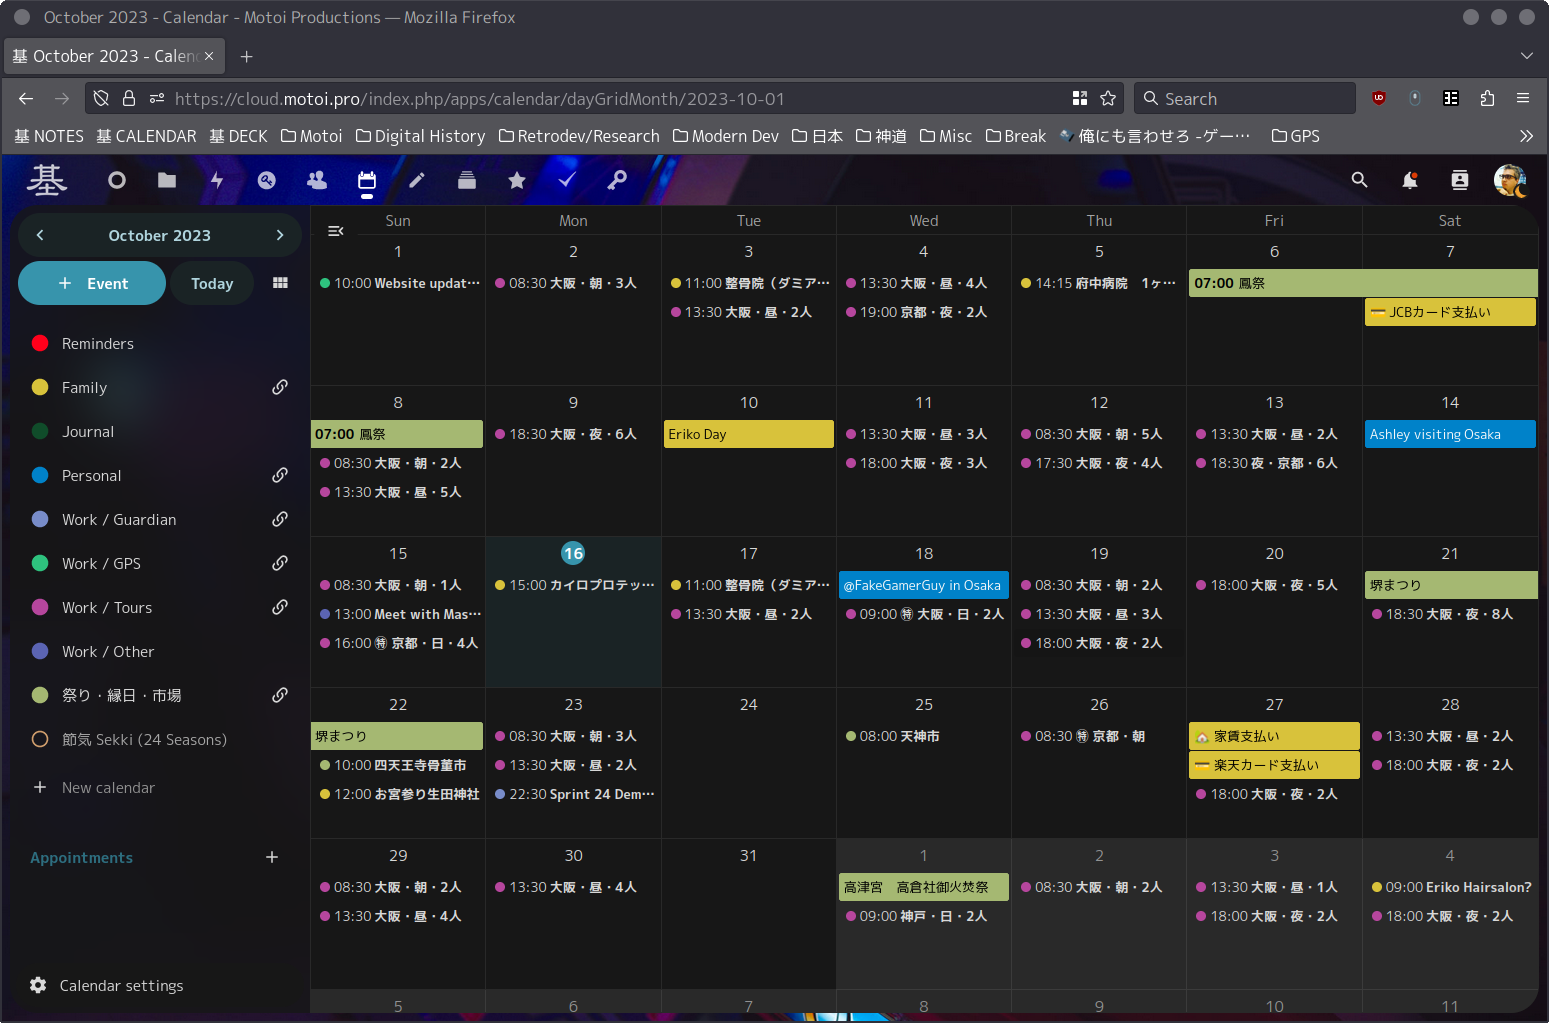Image resolution: width=1549 pixels, height=1023 pixels.
Task: Click the notifications bell icon
Action: pyautogui.click(x=1410, y=180)
